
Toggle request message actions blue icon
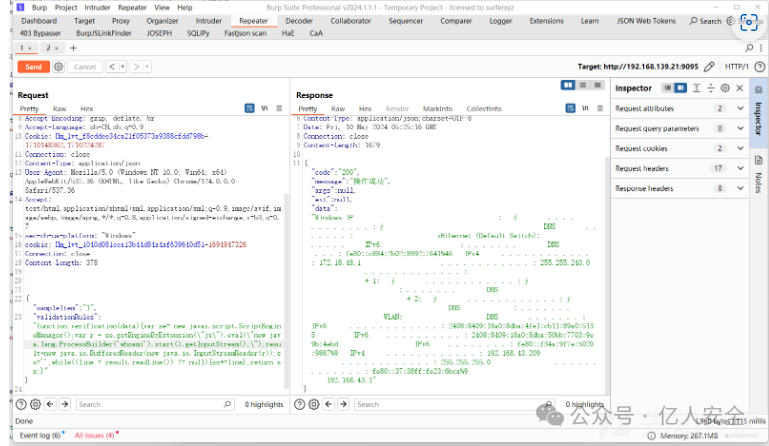point(250,108)
